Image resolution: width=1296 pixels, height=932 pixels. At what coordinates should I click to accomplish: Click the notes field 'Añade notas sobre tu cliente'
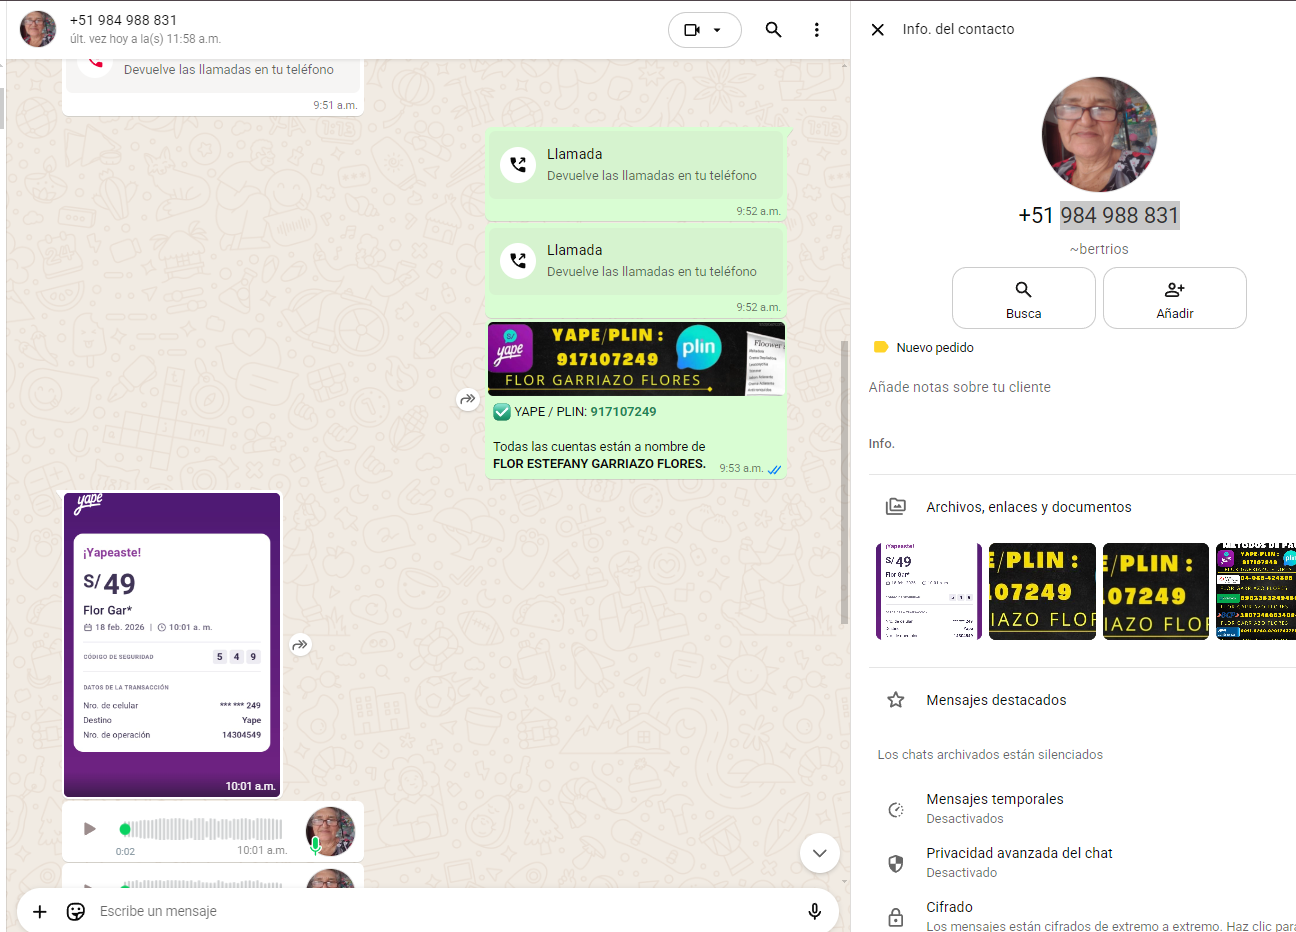point(959,387)
